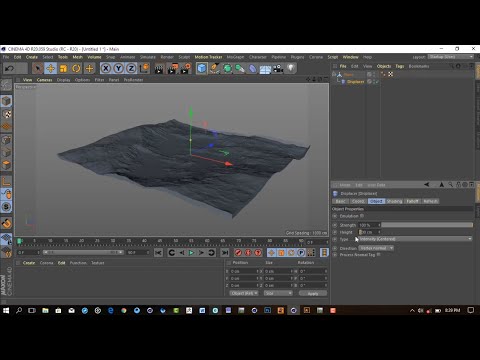The image size is (480, 360).
Task: Select the parent Plane object row
Action: [x=349, y=75]
